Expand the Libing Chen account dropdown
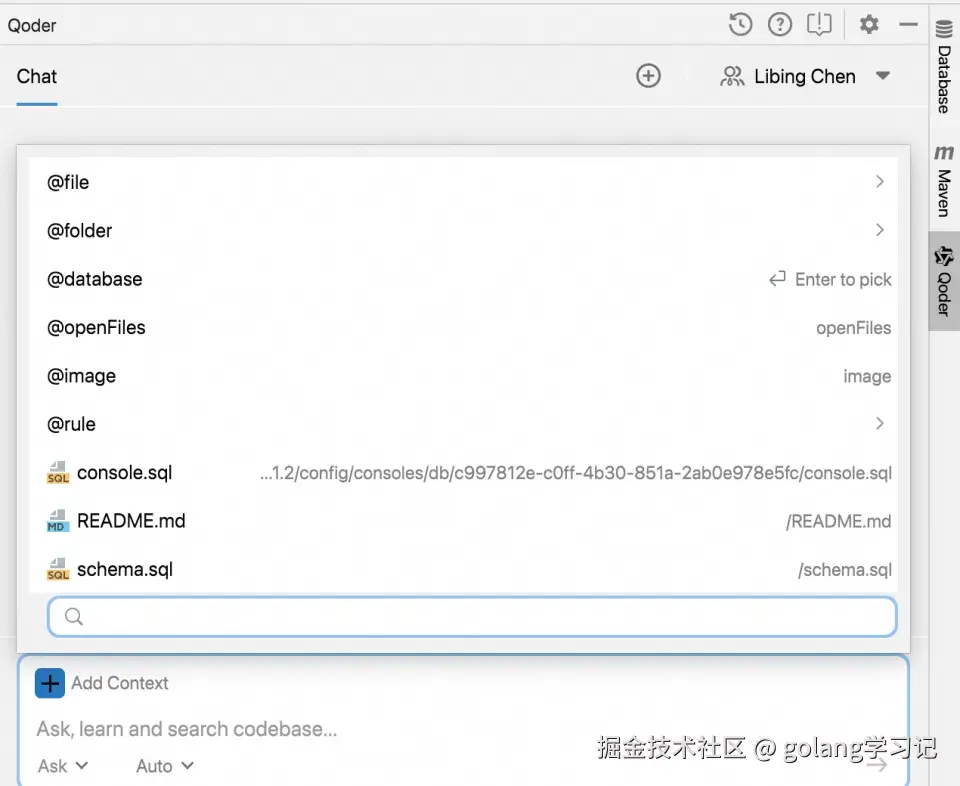This screenshot has height=786, width=960. pos(882,76)
